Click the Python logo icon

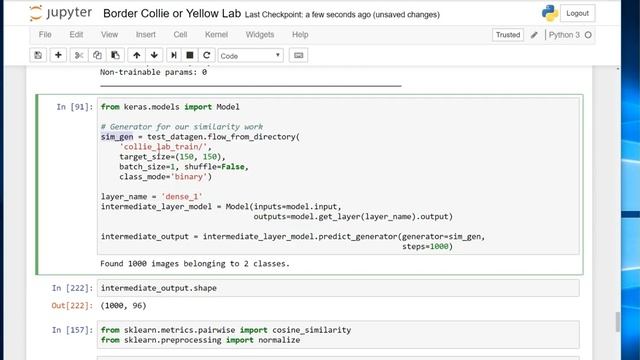[549, 13]
